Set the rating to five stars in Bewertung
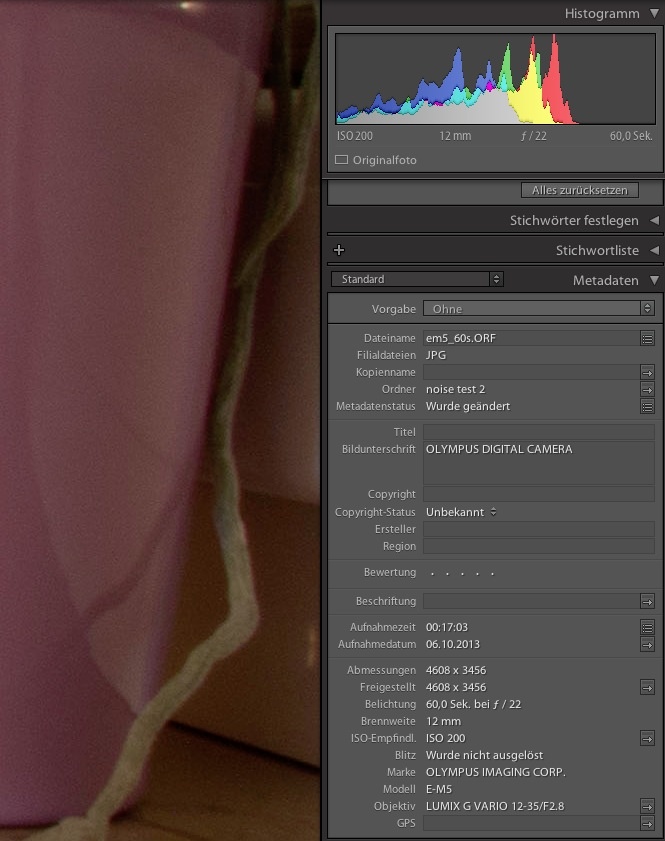This screenshot has width=665, height=841. pyautogui.click(x=492, y=574)
